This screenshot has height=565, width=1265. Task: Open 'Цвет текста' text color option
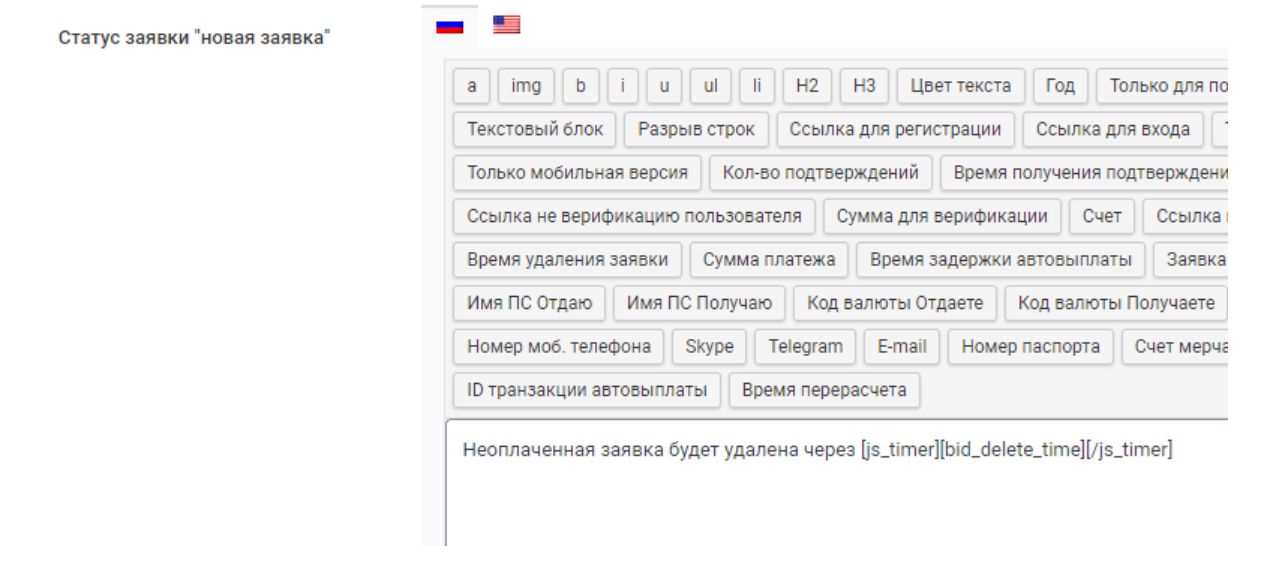[x=960, y=86]
